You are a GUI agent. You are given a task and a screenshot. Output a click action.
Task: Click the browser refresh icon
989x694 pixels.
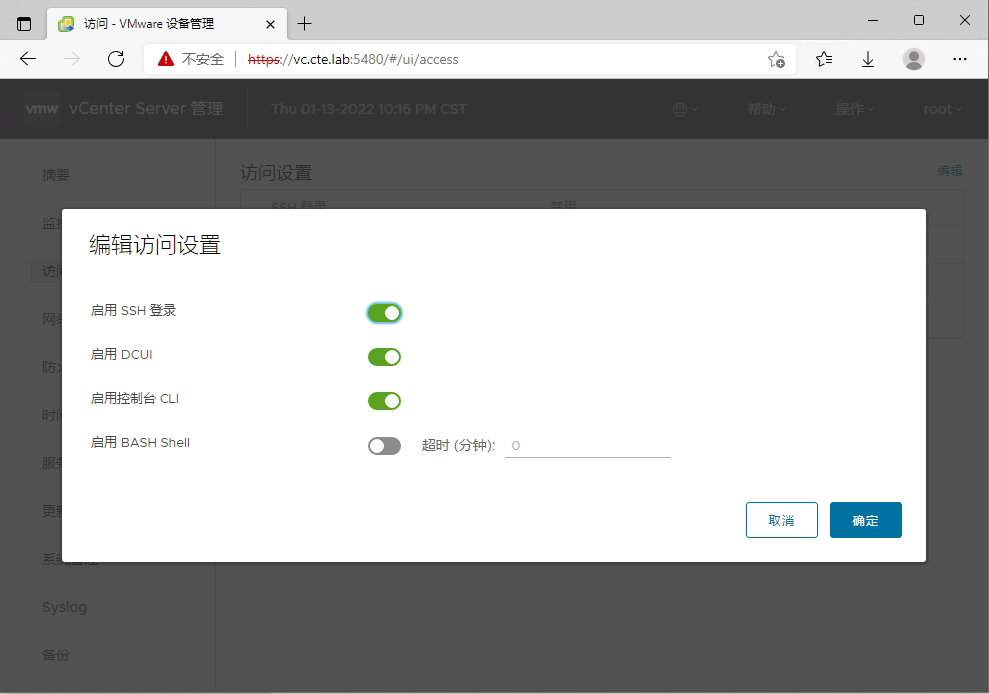tap(115, 59)
